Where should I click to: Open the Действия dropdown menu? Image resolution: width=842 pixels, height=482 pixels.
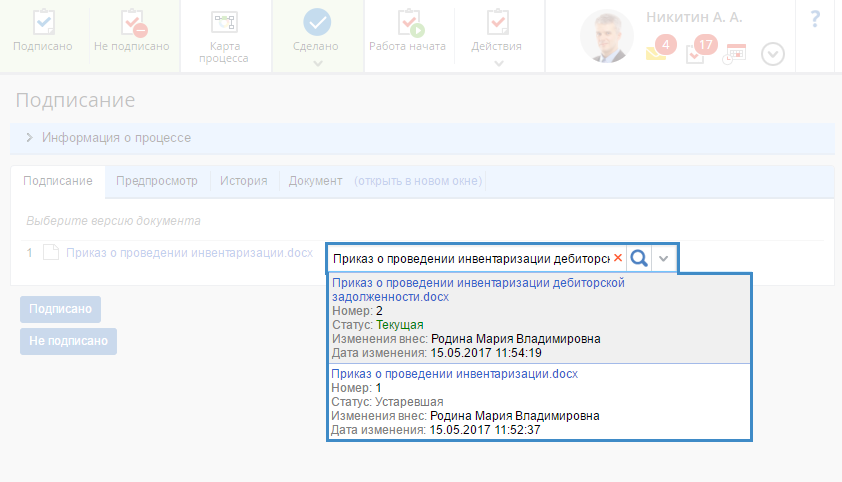[497, 63]
